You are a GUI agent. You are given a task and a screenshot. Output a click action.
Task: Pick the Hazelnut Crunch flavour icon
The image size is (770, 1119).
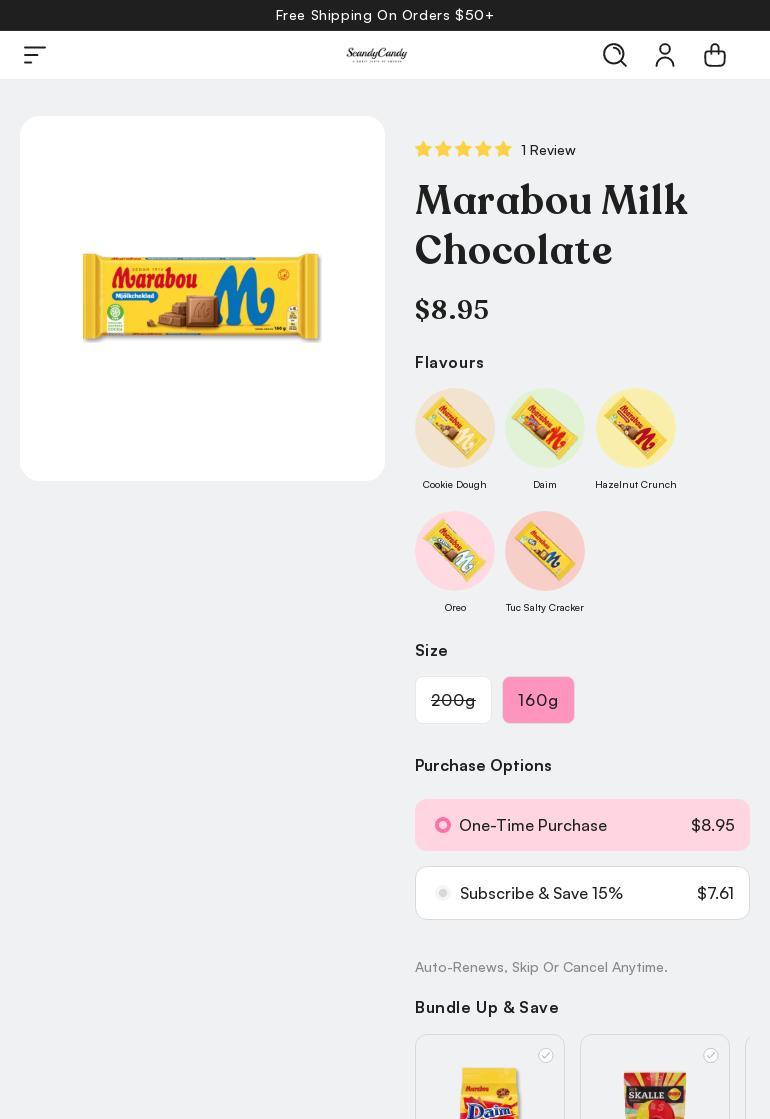(x=636, y=428)
